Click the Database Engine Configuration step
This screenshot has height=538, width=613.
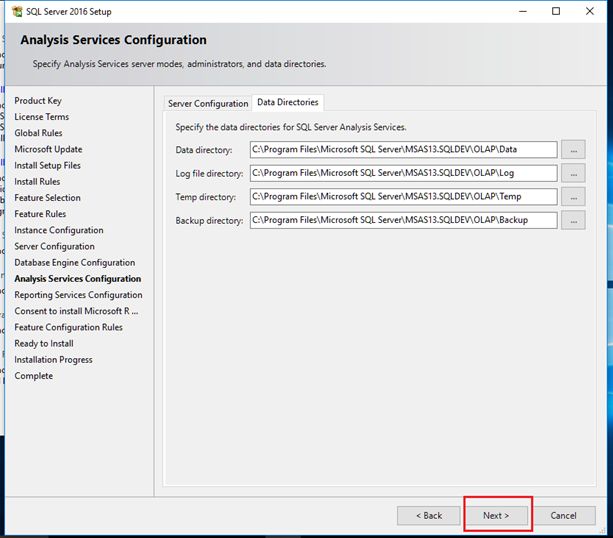coord(75,263)
